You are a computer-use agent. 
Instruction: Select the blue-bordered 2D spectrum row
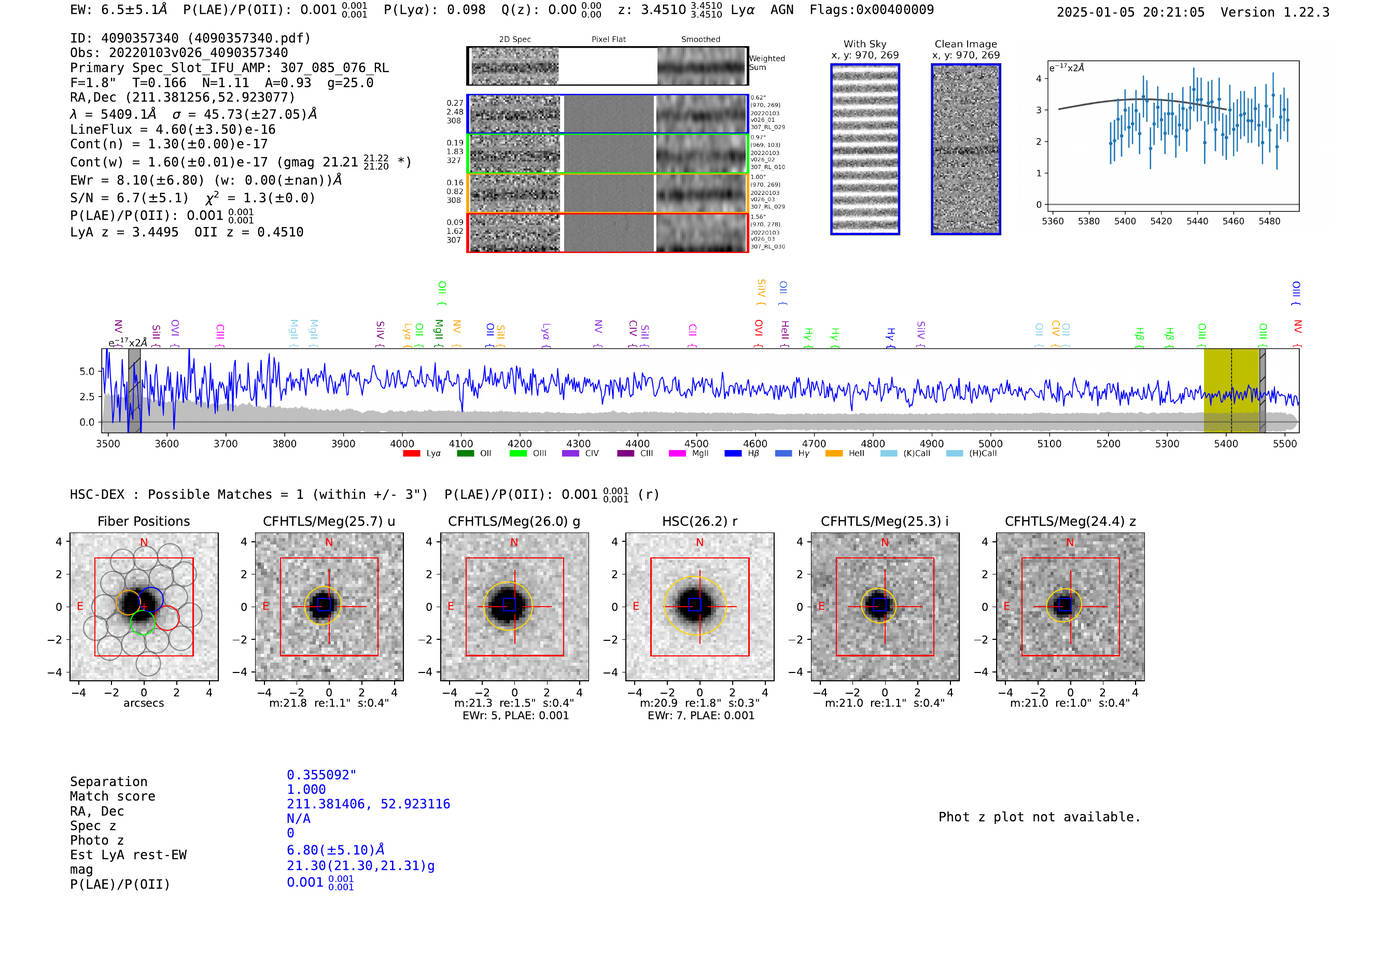click(x=608, y=114)
